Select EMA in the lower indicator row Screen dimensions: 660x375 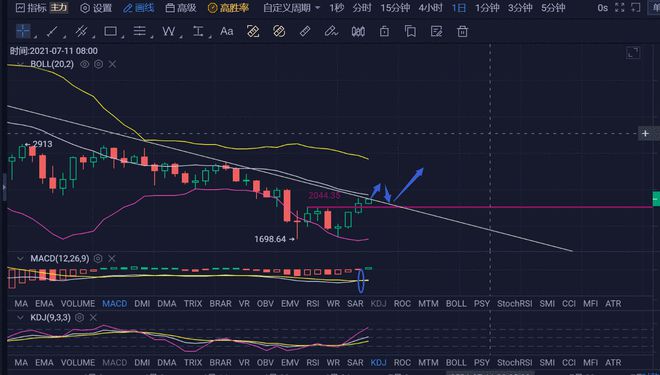pyautogui.click(x=44, y=362)
